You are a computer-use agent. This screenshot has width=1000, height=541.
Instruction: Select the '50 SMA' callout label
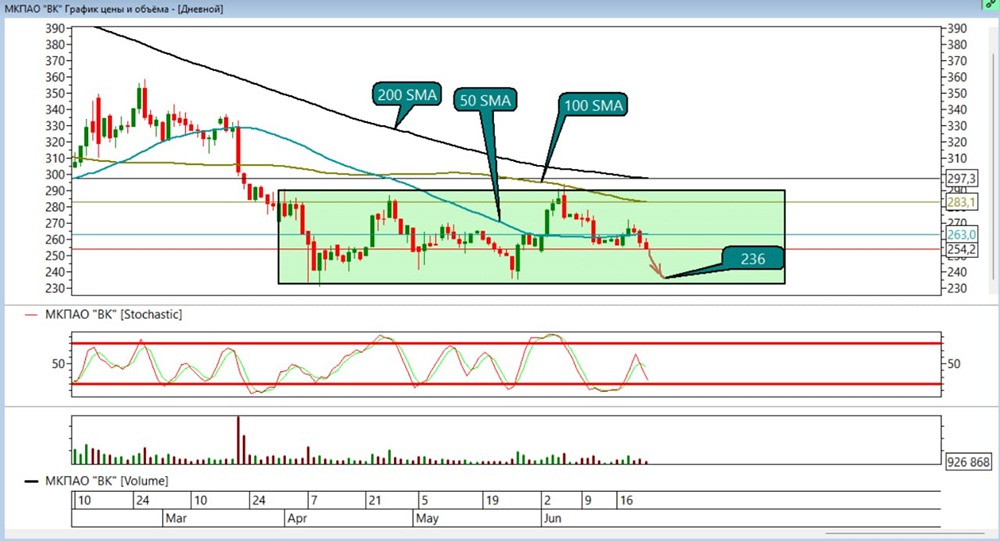point(485,100)
